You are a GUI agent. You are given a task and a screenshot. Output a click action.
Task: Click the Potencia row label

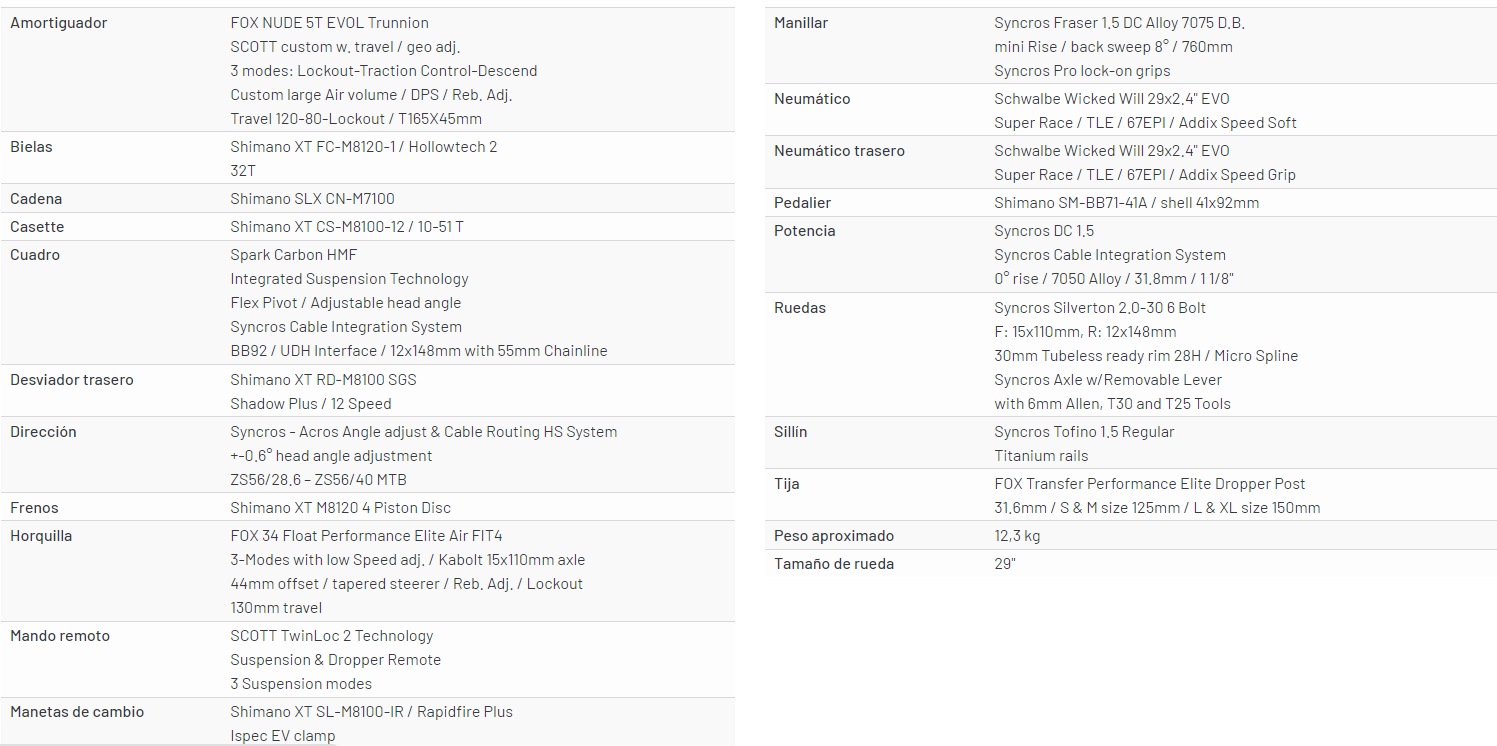(804, 231)
